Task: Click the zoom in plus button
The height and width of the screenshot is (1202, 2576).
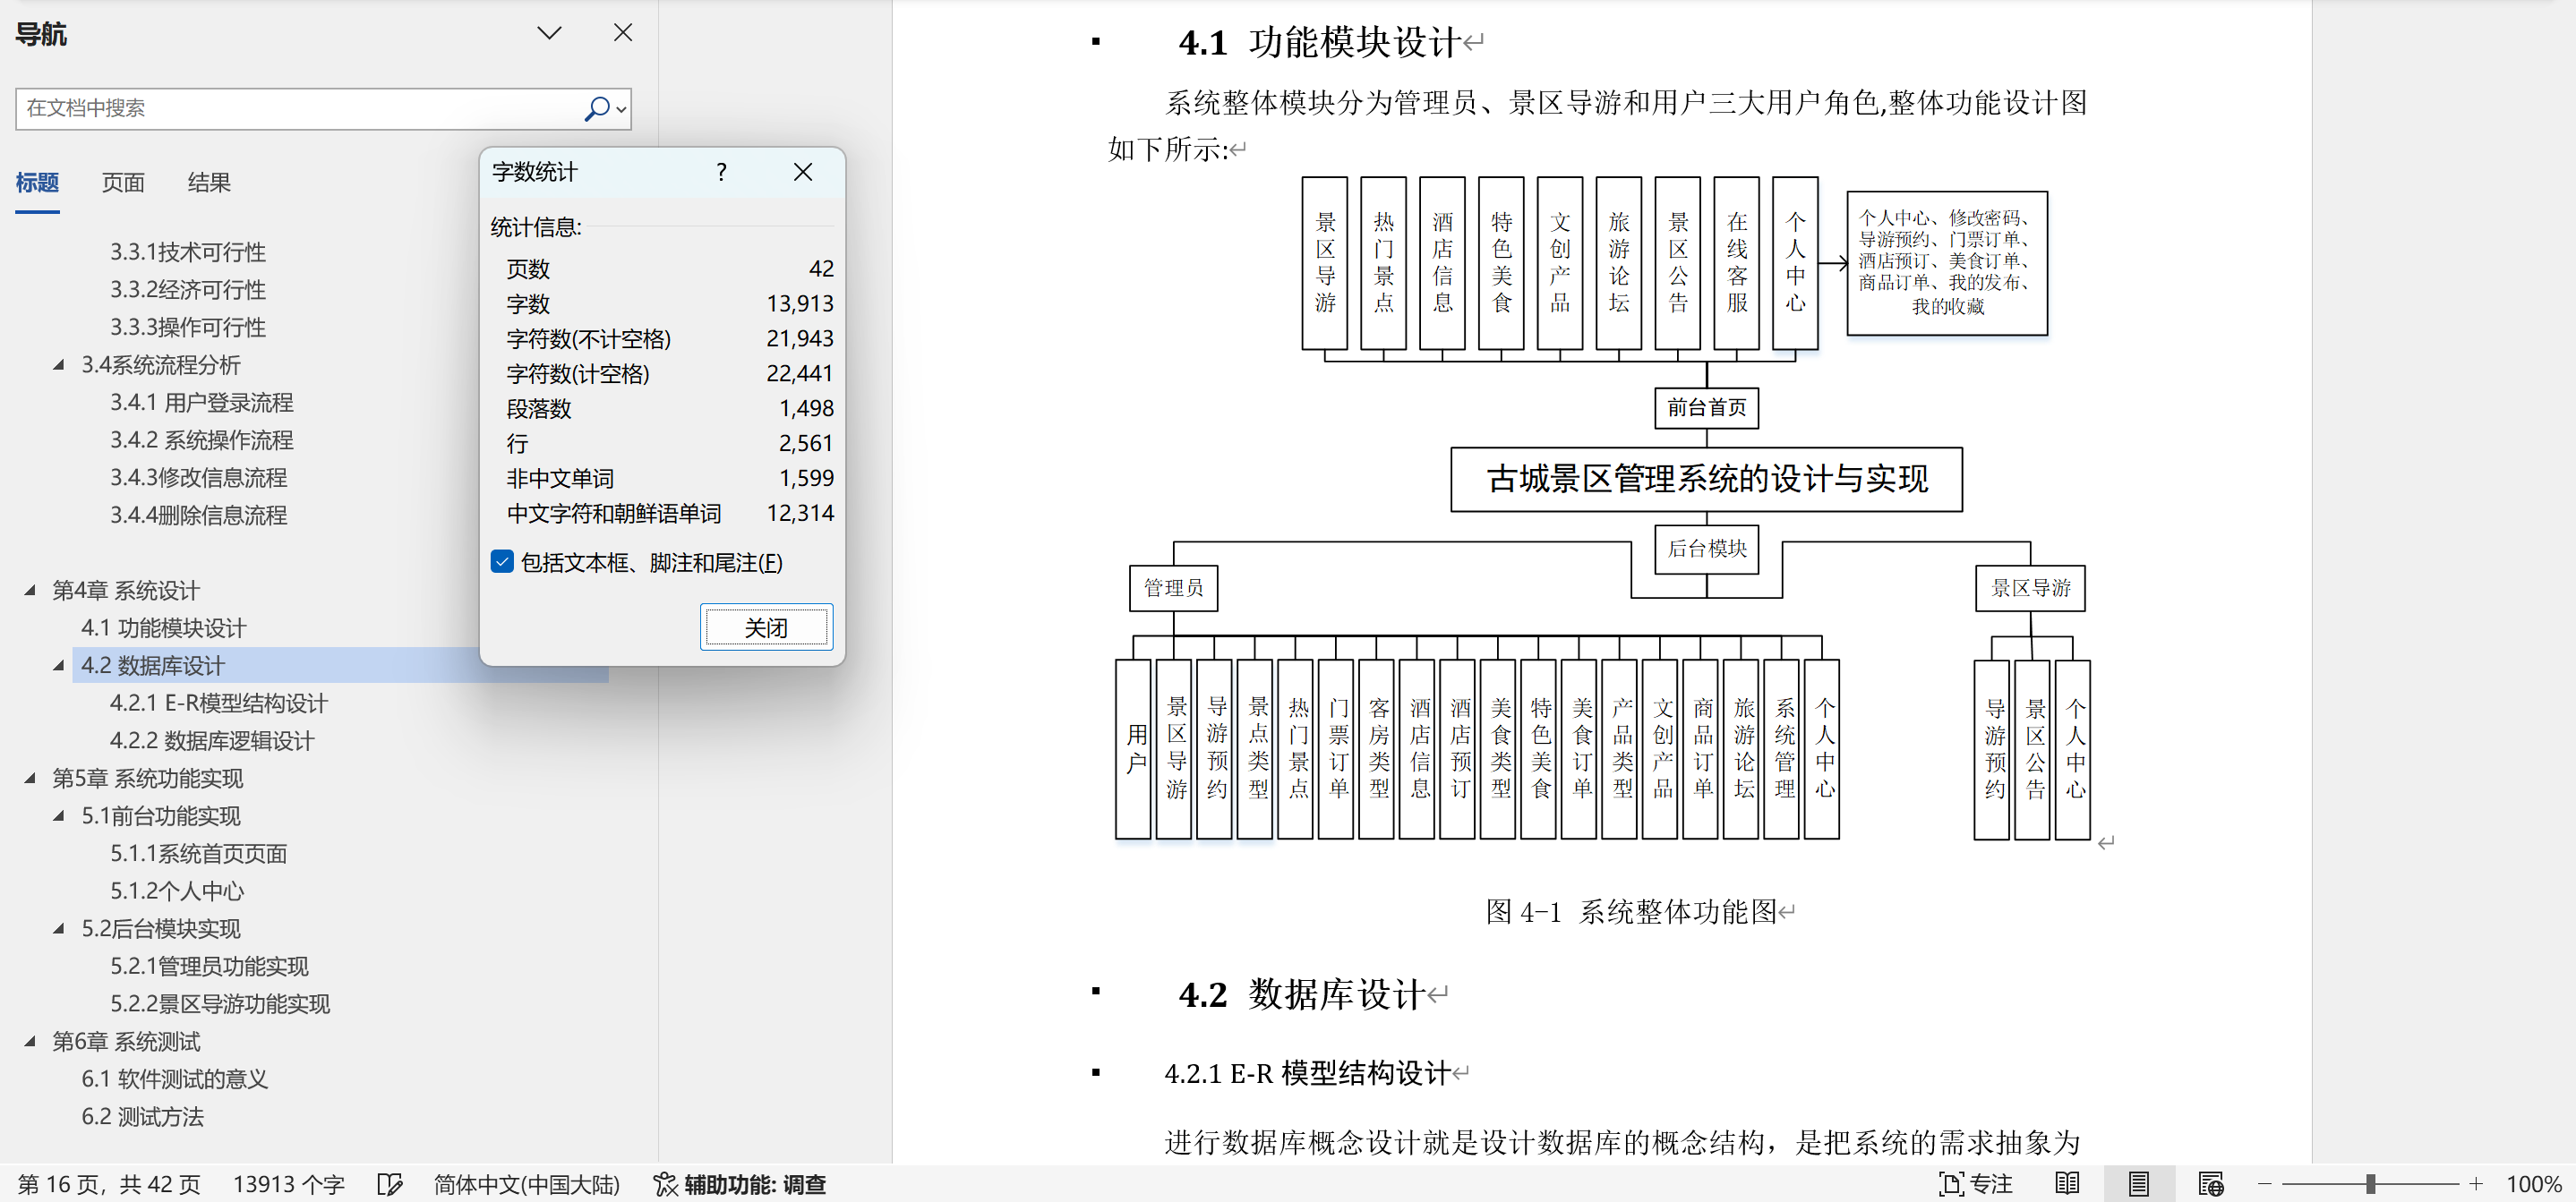Action: 2476,1184
